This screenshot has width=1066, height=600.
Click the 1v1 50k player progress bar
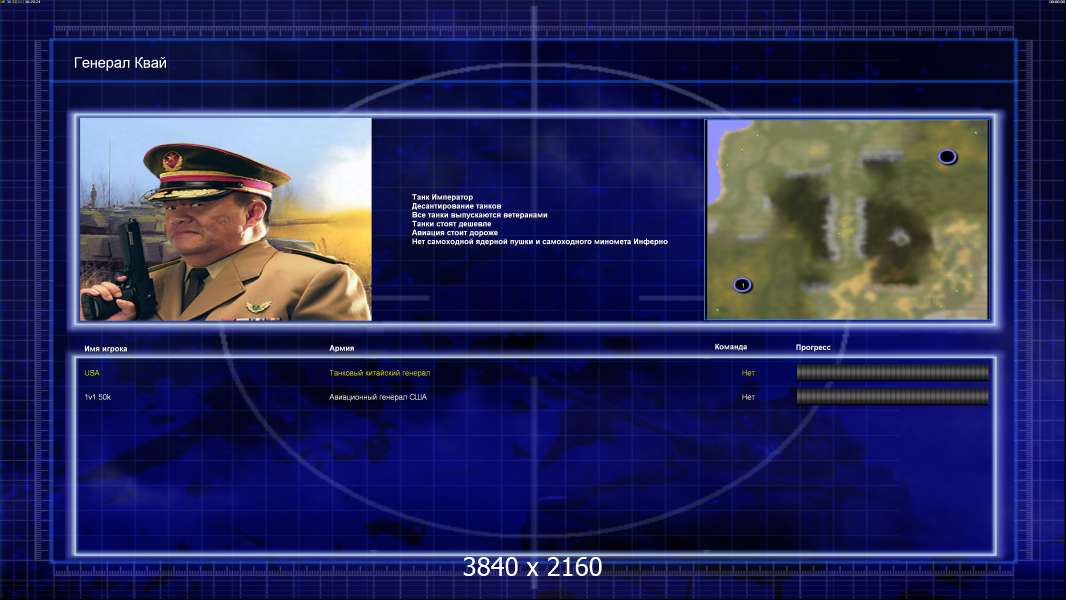point(892,397)
